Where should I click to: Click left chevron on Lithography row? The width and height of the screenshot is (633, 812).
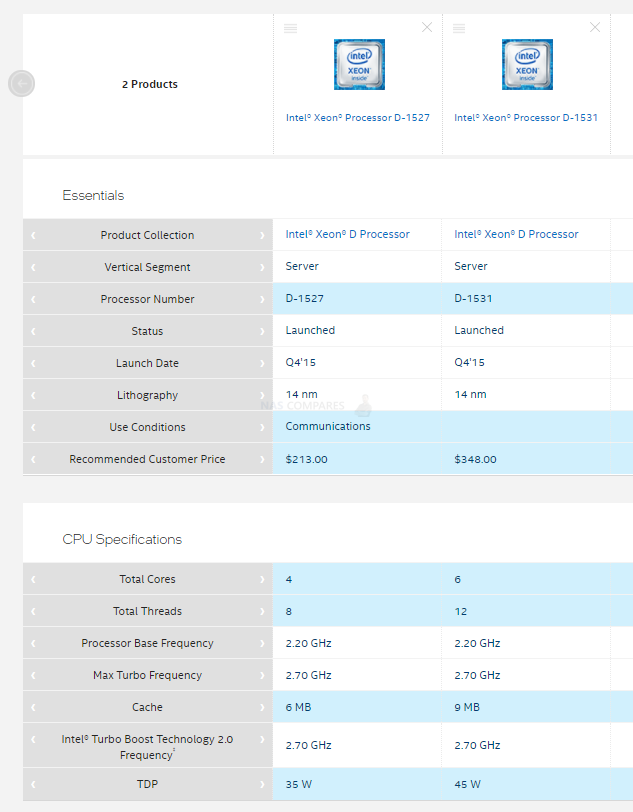(33, 396)
